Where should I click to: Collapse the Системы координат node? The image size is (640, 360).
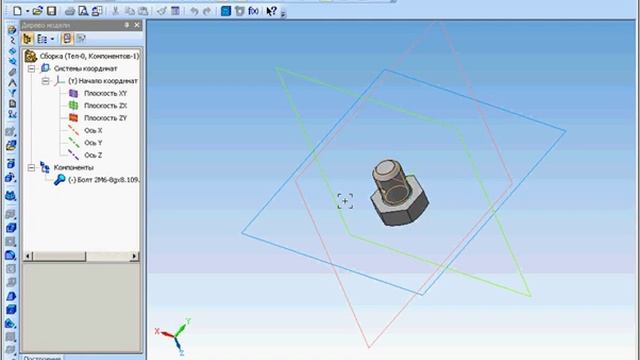(31, 69)
